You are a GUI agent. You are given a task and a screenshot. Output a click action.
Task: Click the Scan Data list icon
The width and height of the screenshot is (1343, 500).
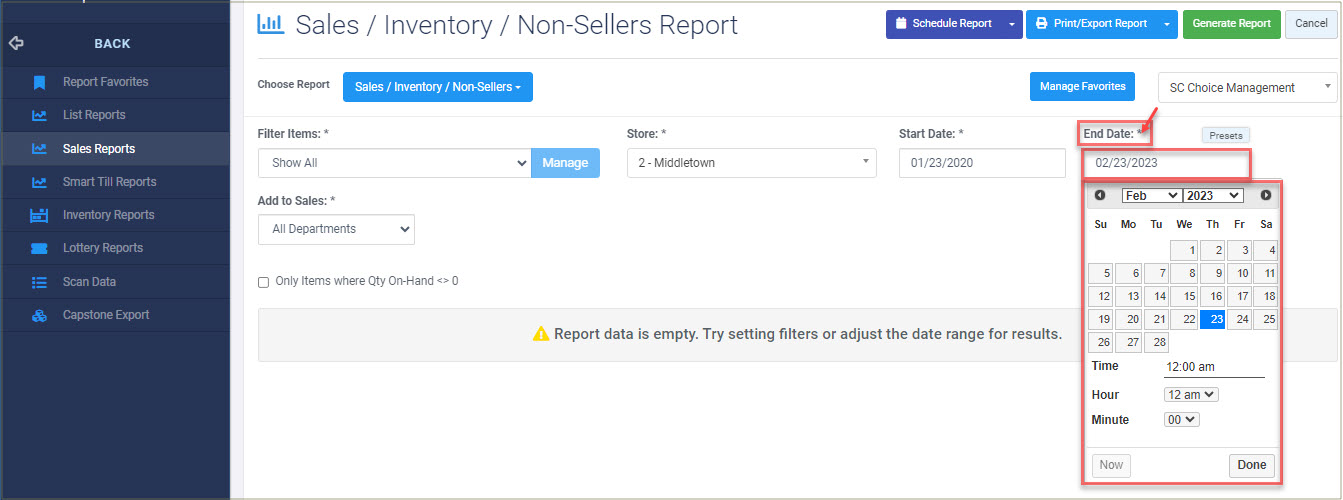click(x=39, y=282)
